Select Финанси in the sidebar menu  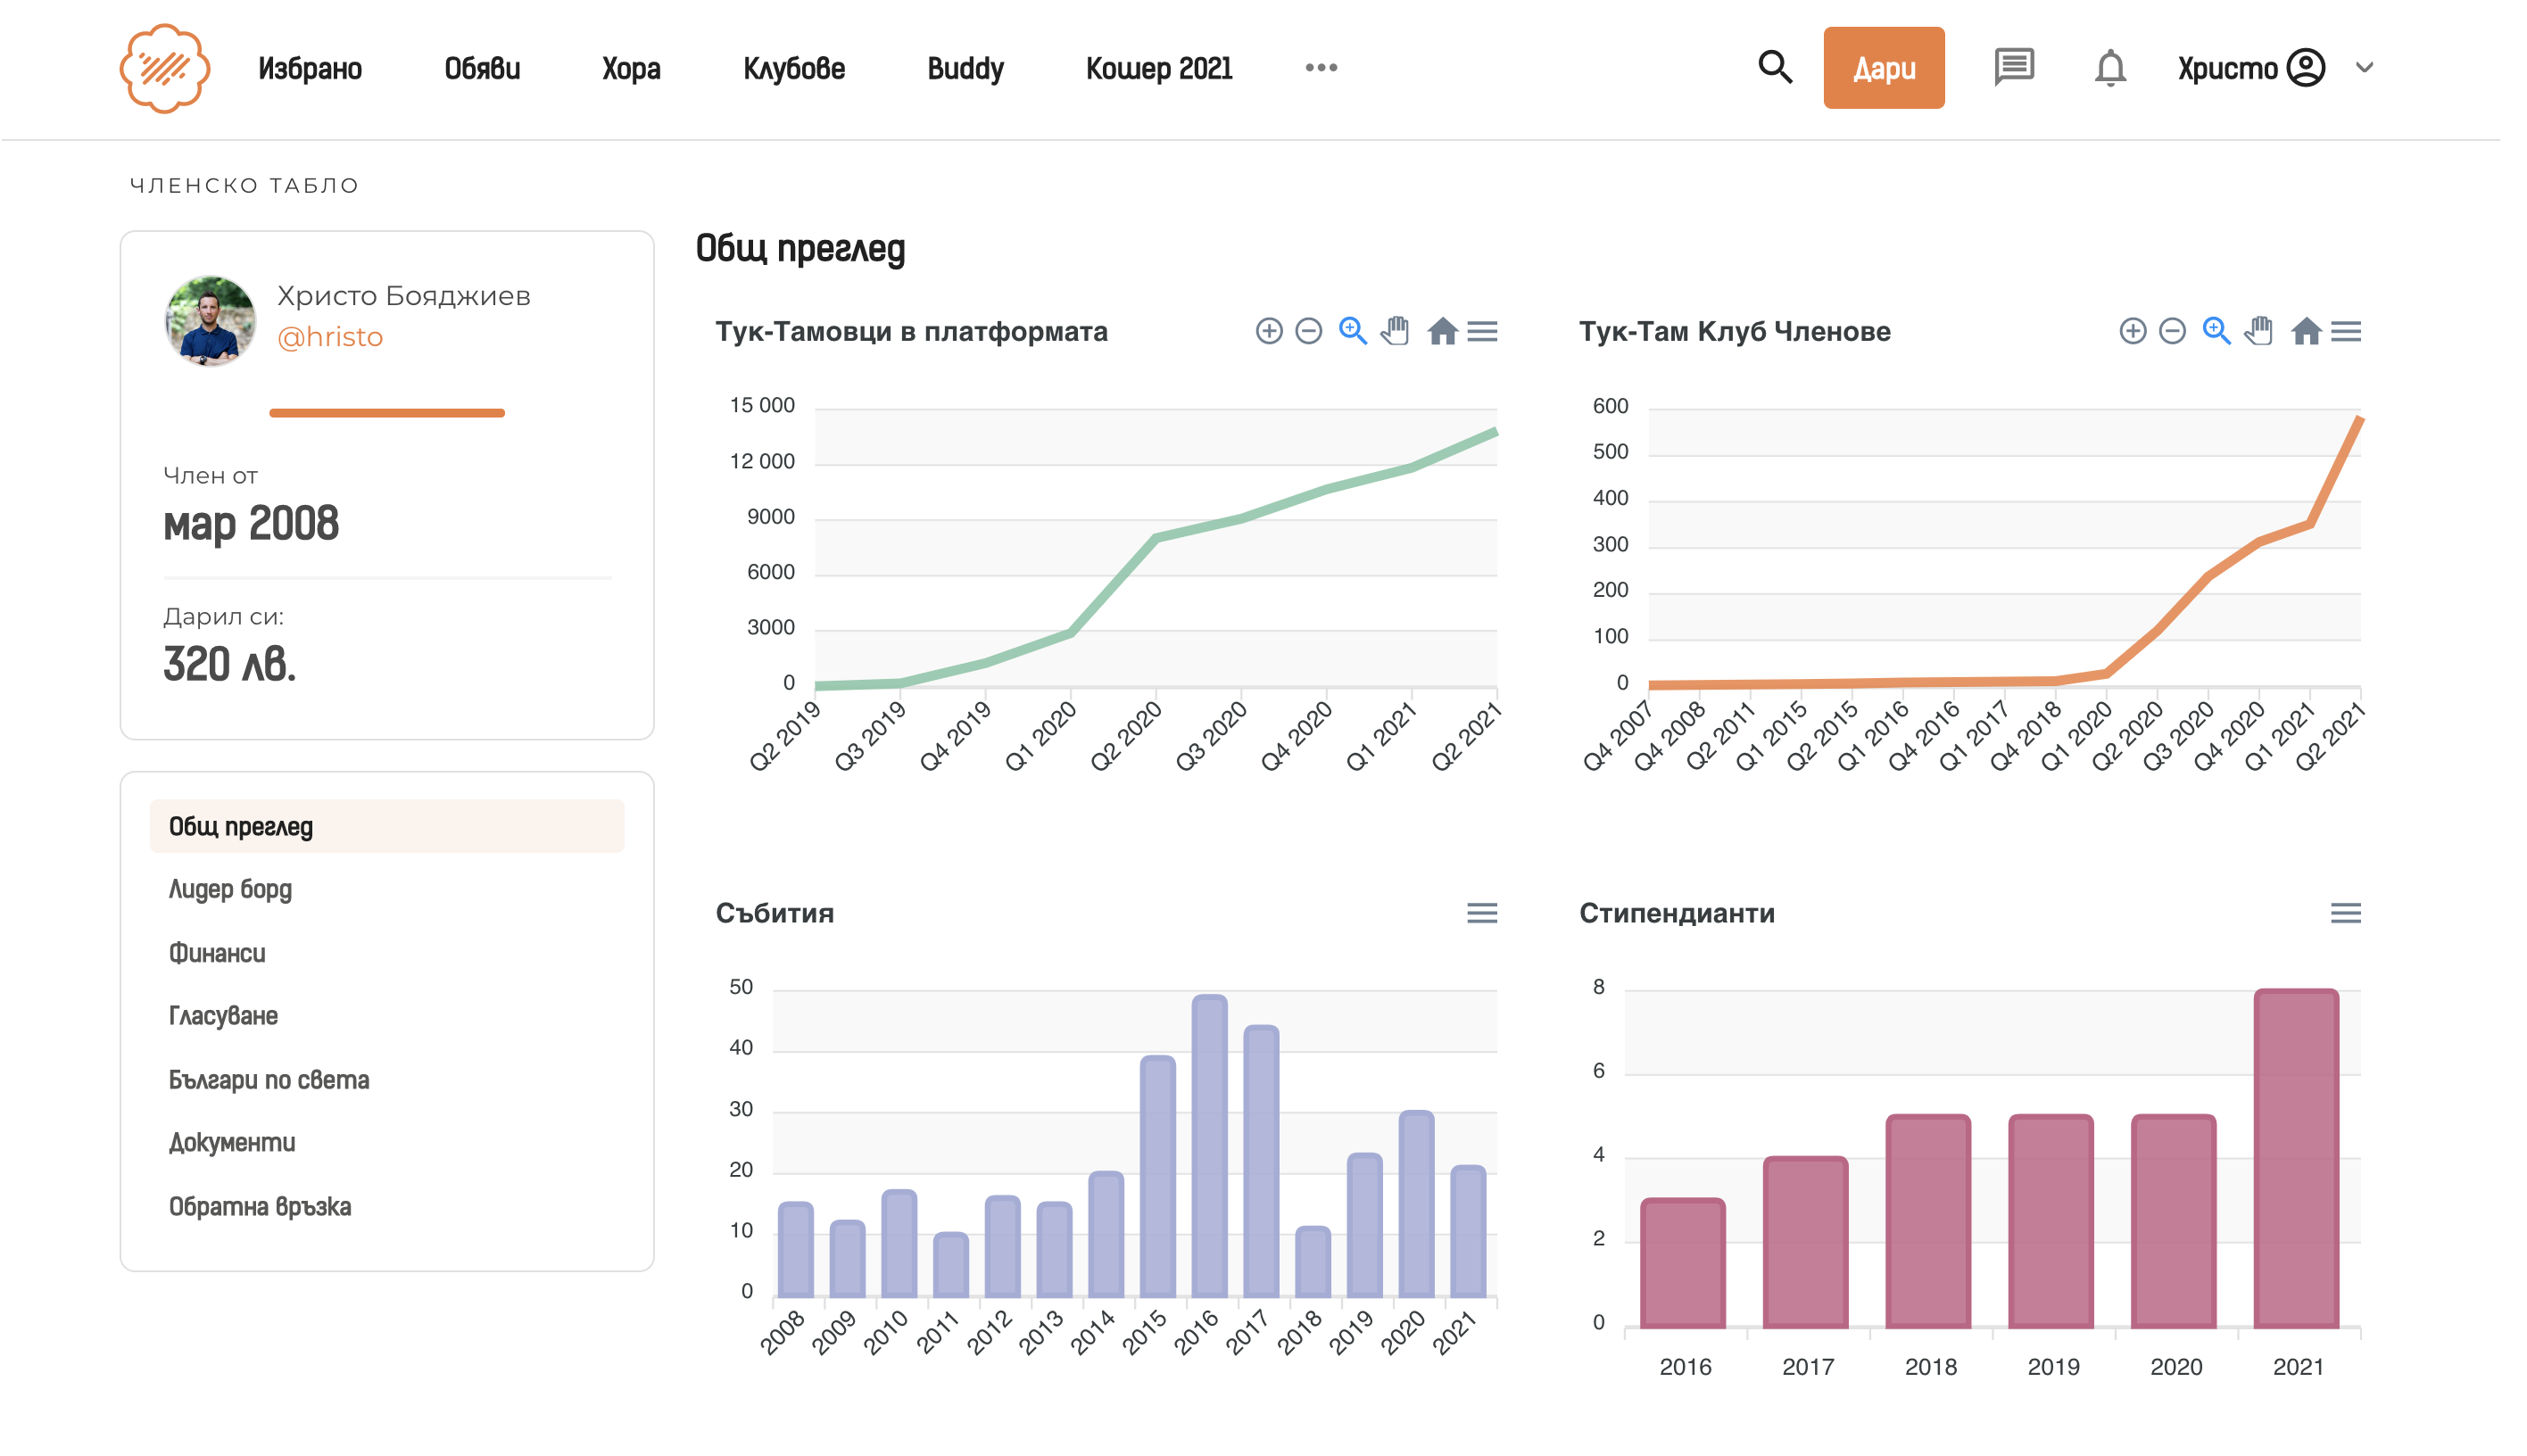click(x=217, y=953)
